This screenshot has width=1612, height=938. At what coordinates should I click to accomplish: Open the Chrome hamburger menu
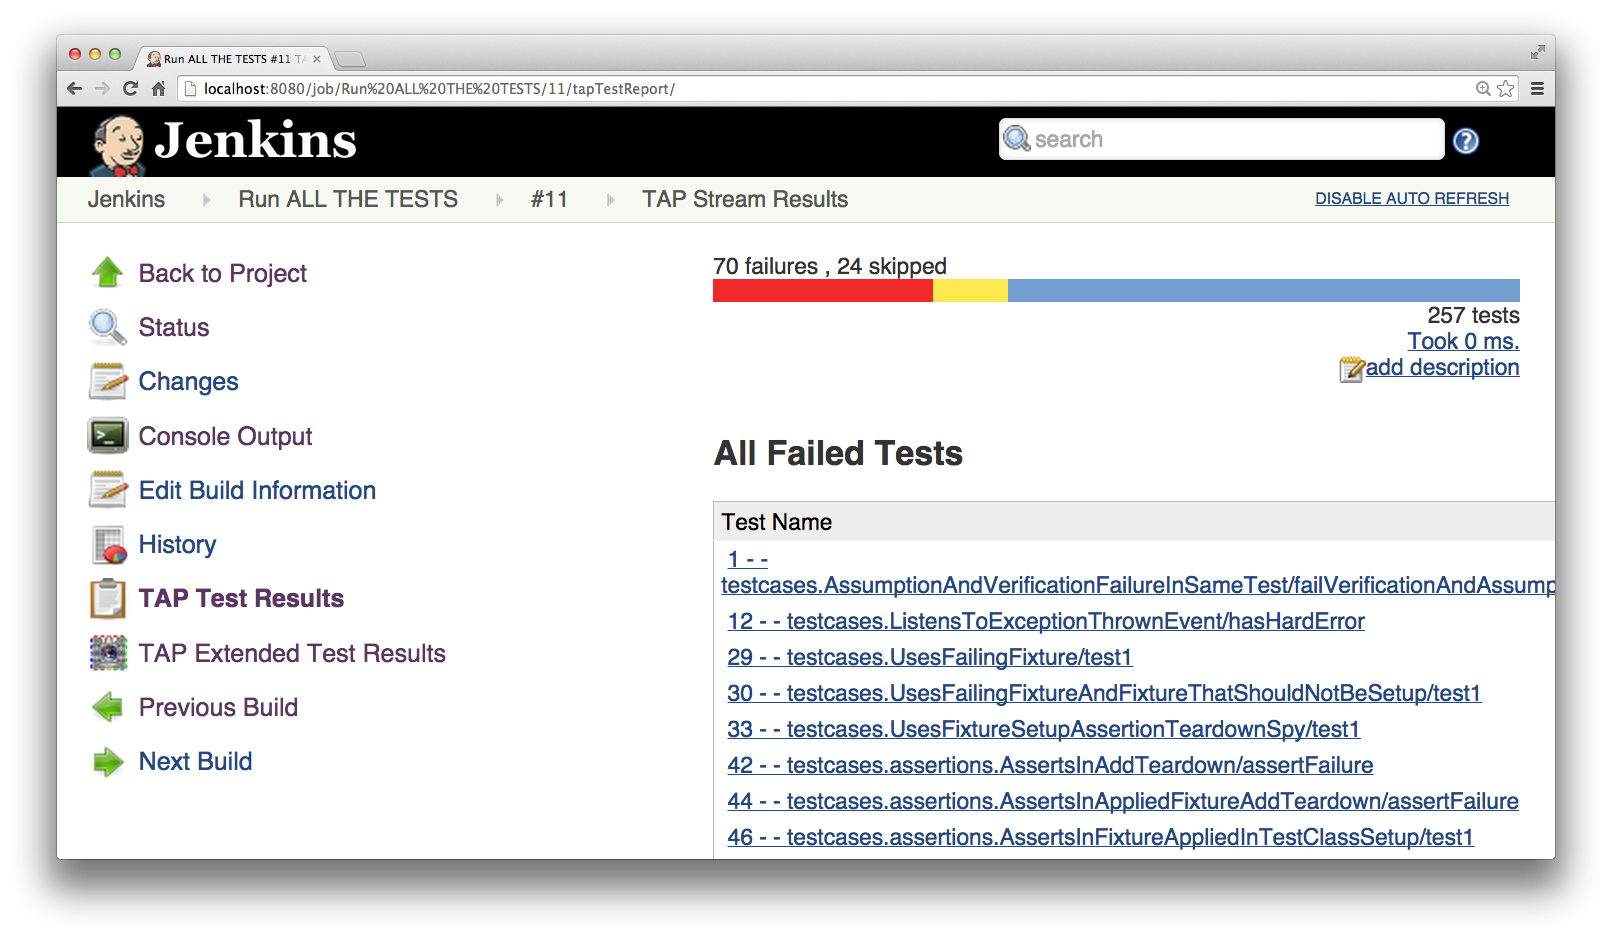[x=1537, y=89]
